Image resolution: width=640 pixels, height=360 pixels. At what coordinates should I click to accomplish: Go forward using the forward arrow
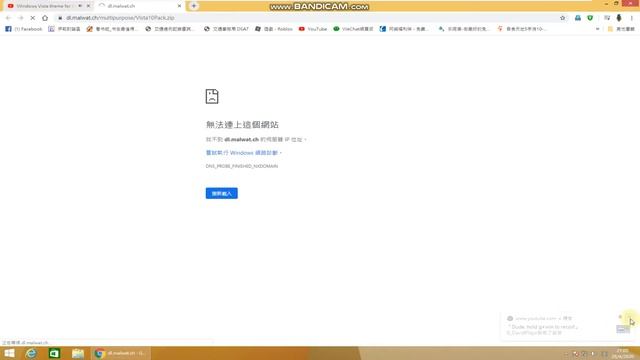(20, 18)
